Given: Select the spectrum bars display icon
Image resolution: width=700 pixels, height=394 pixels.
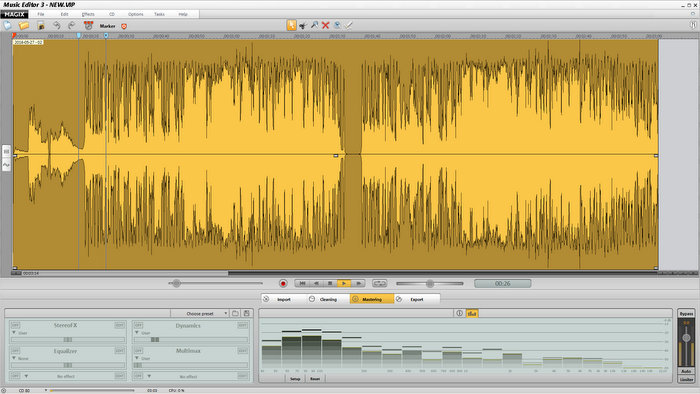Looking at the screenshot, I should pyautogui.click(x=472, y=313).
